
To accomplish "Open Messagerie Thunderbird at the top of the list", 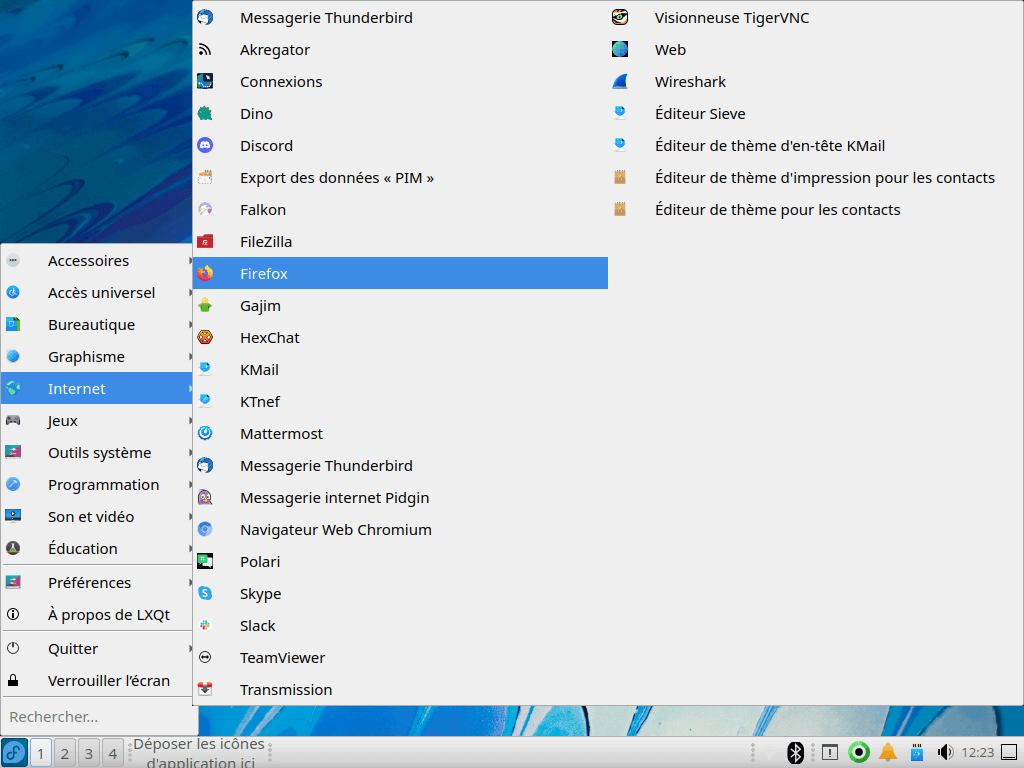I will click(400, 18).
